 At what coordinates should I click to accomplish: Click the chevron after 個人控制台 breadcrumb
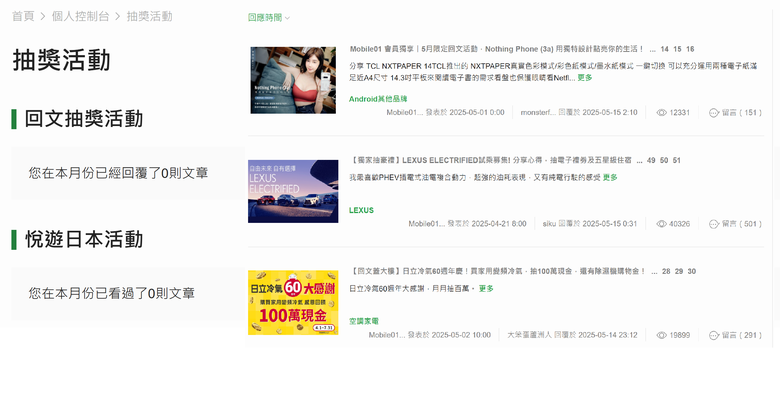118,17
